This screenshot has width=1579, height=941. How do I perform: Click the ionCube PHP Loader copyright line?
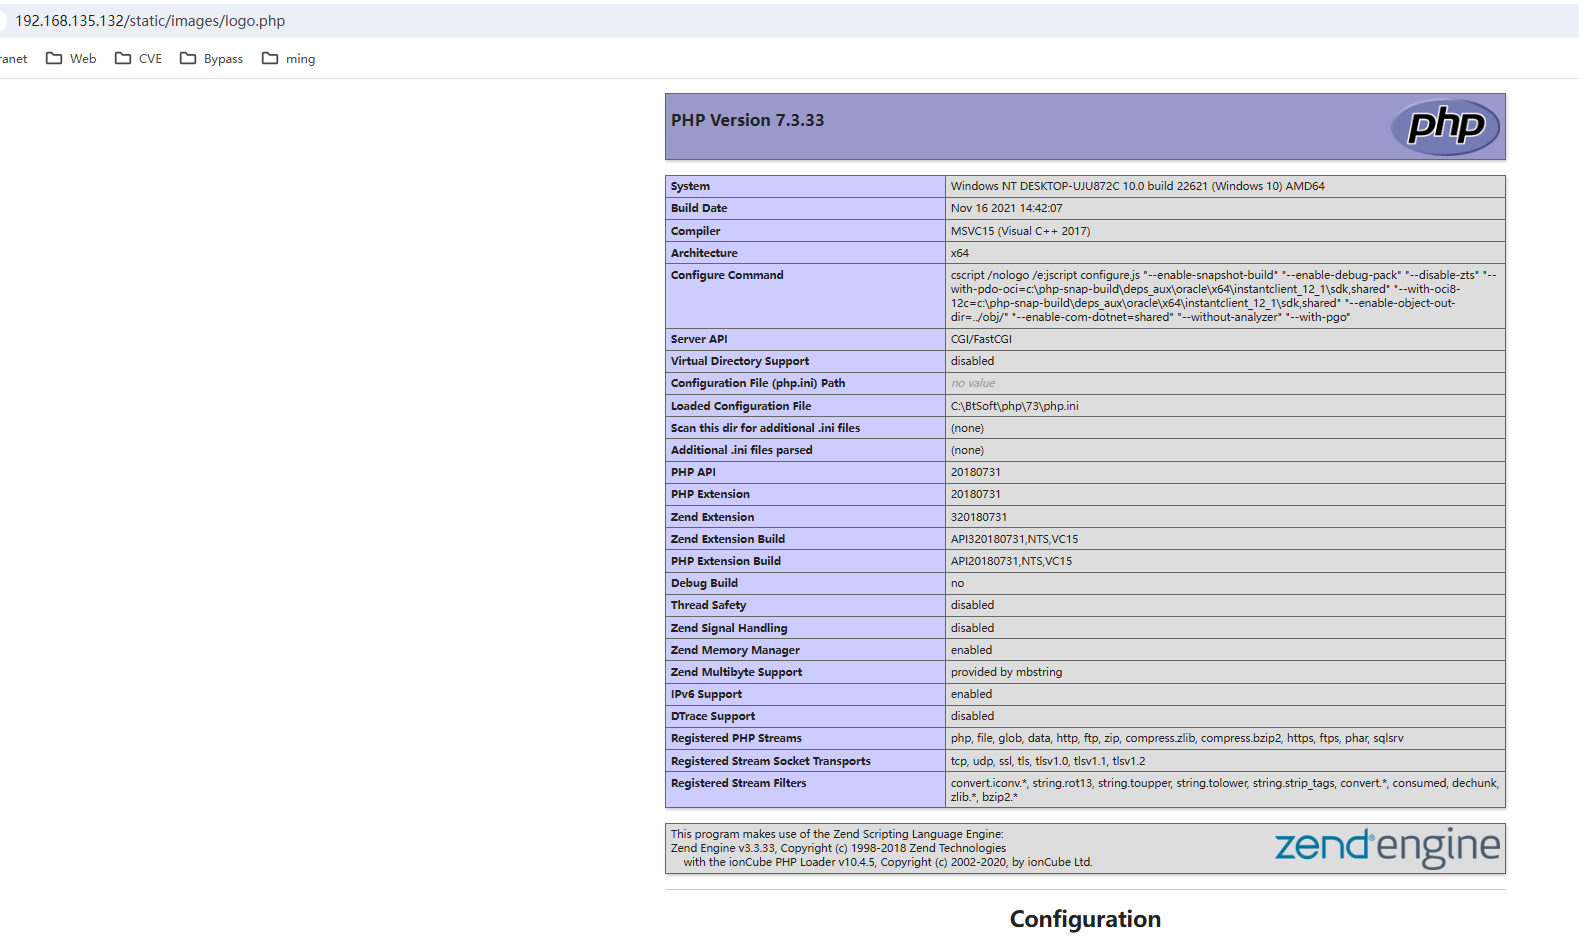tap(887, 862)
